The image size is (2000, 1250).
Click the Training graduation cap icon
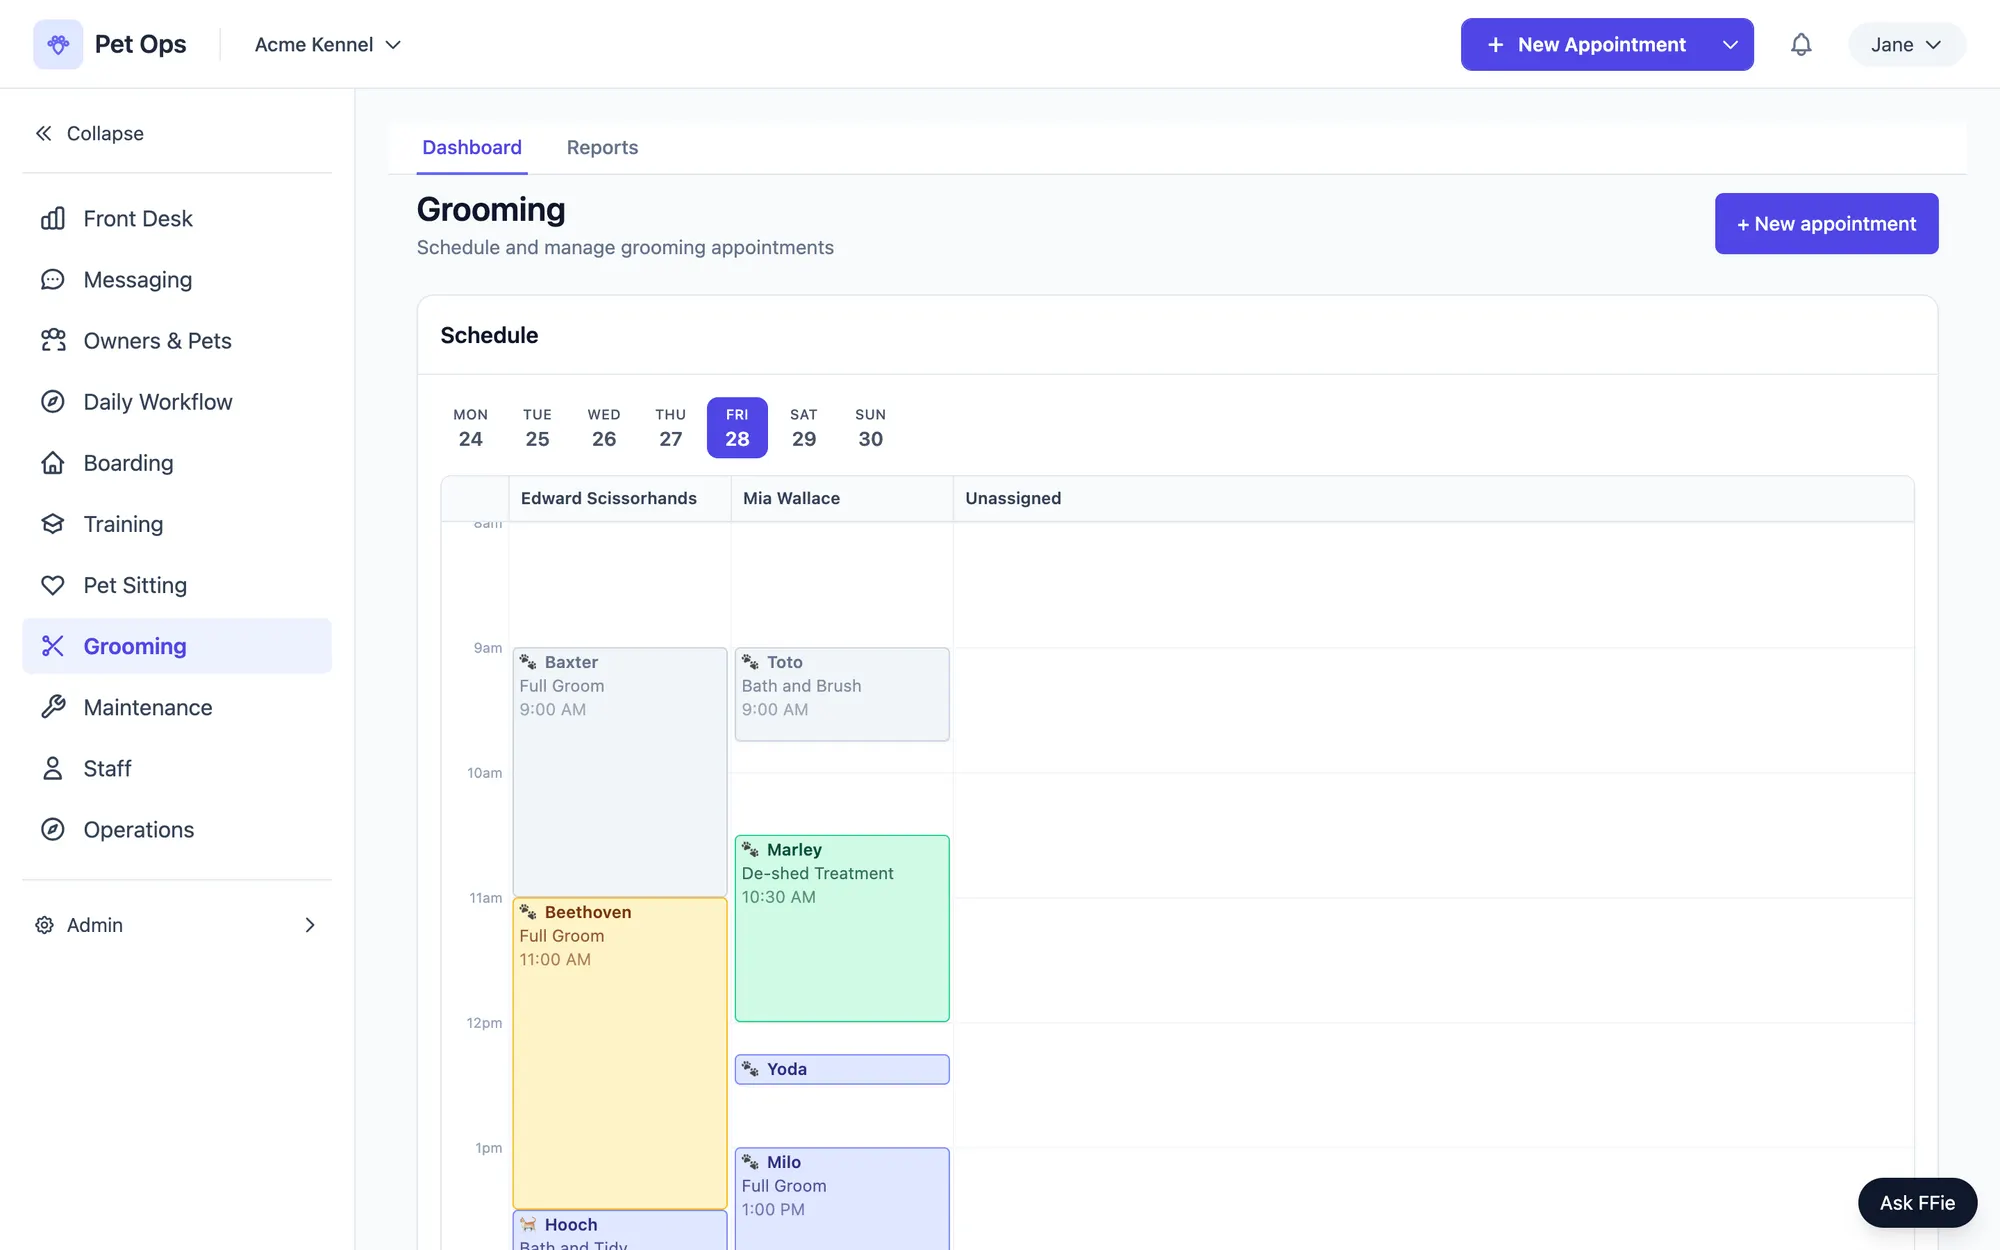point(53,523)
